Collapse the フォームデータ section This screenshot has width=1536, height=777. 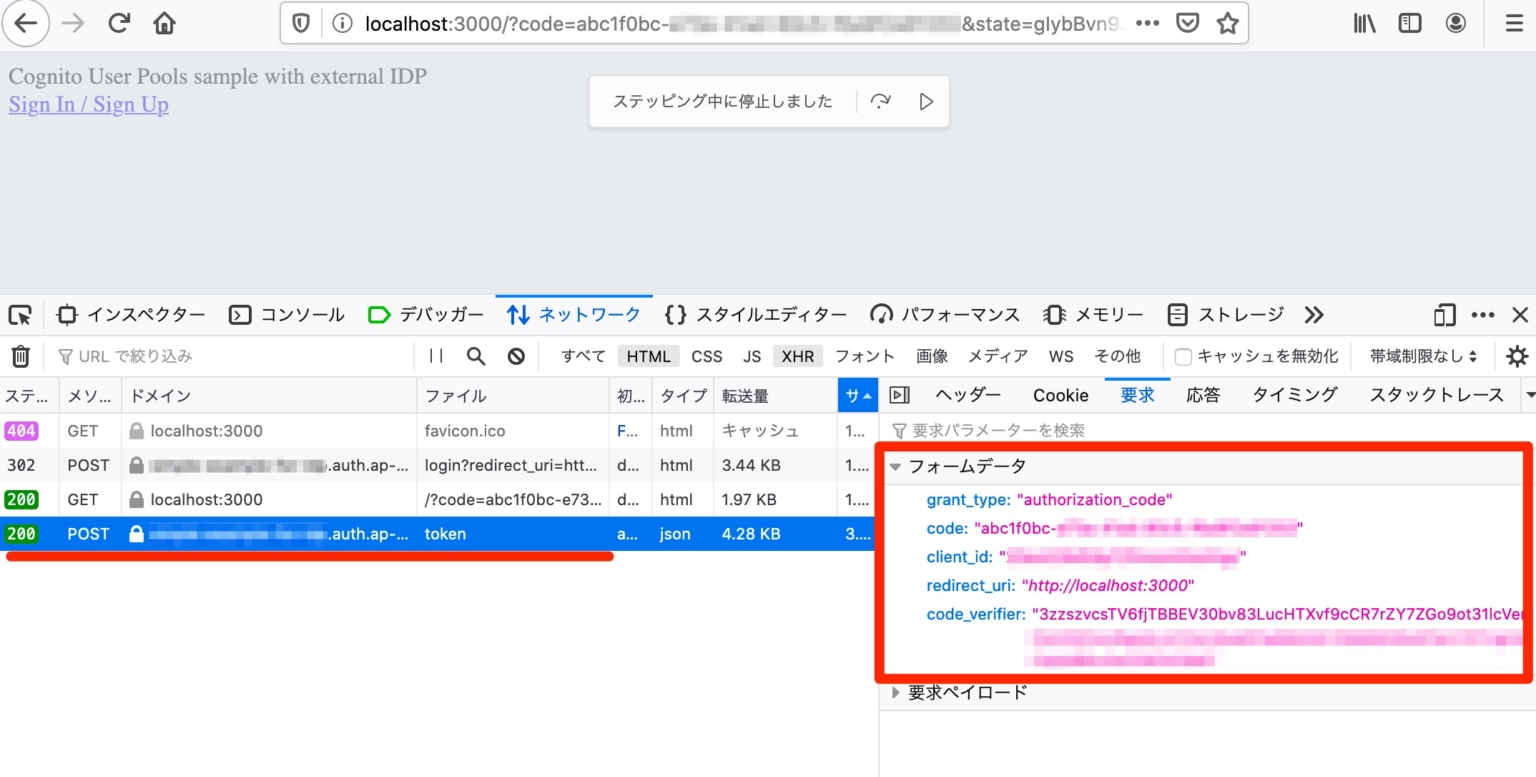coord(895,465)
